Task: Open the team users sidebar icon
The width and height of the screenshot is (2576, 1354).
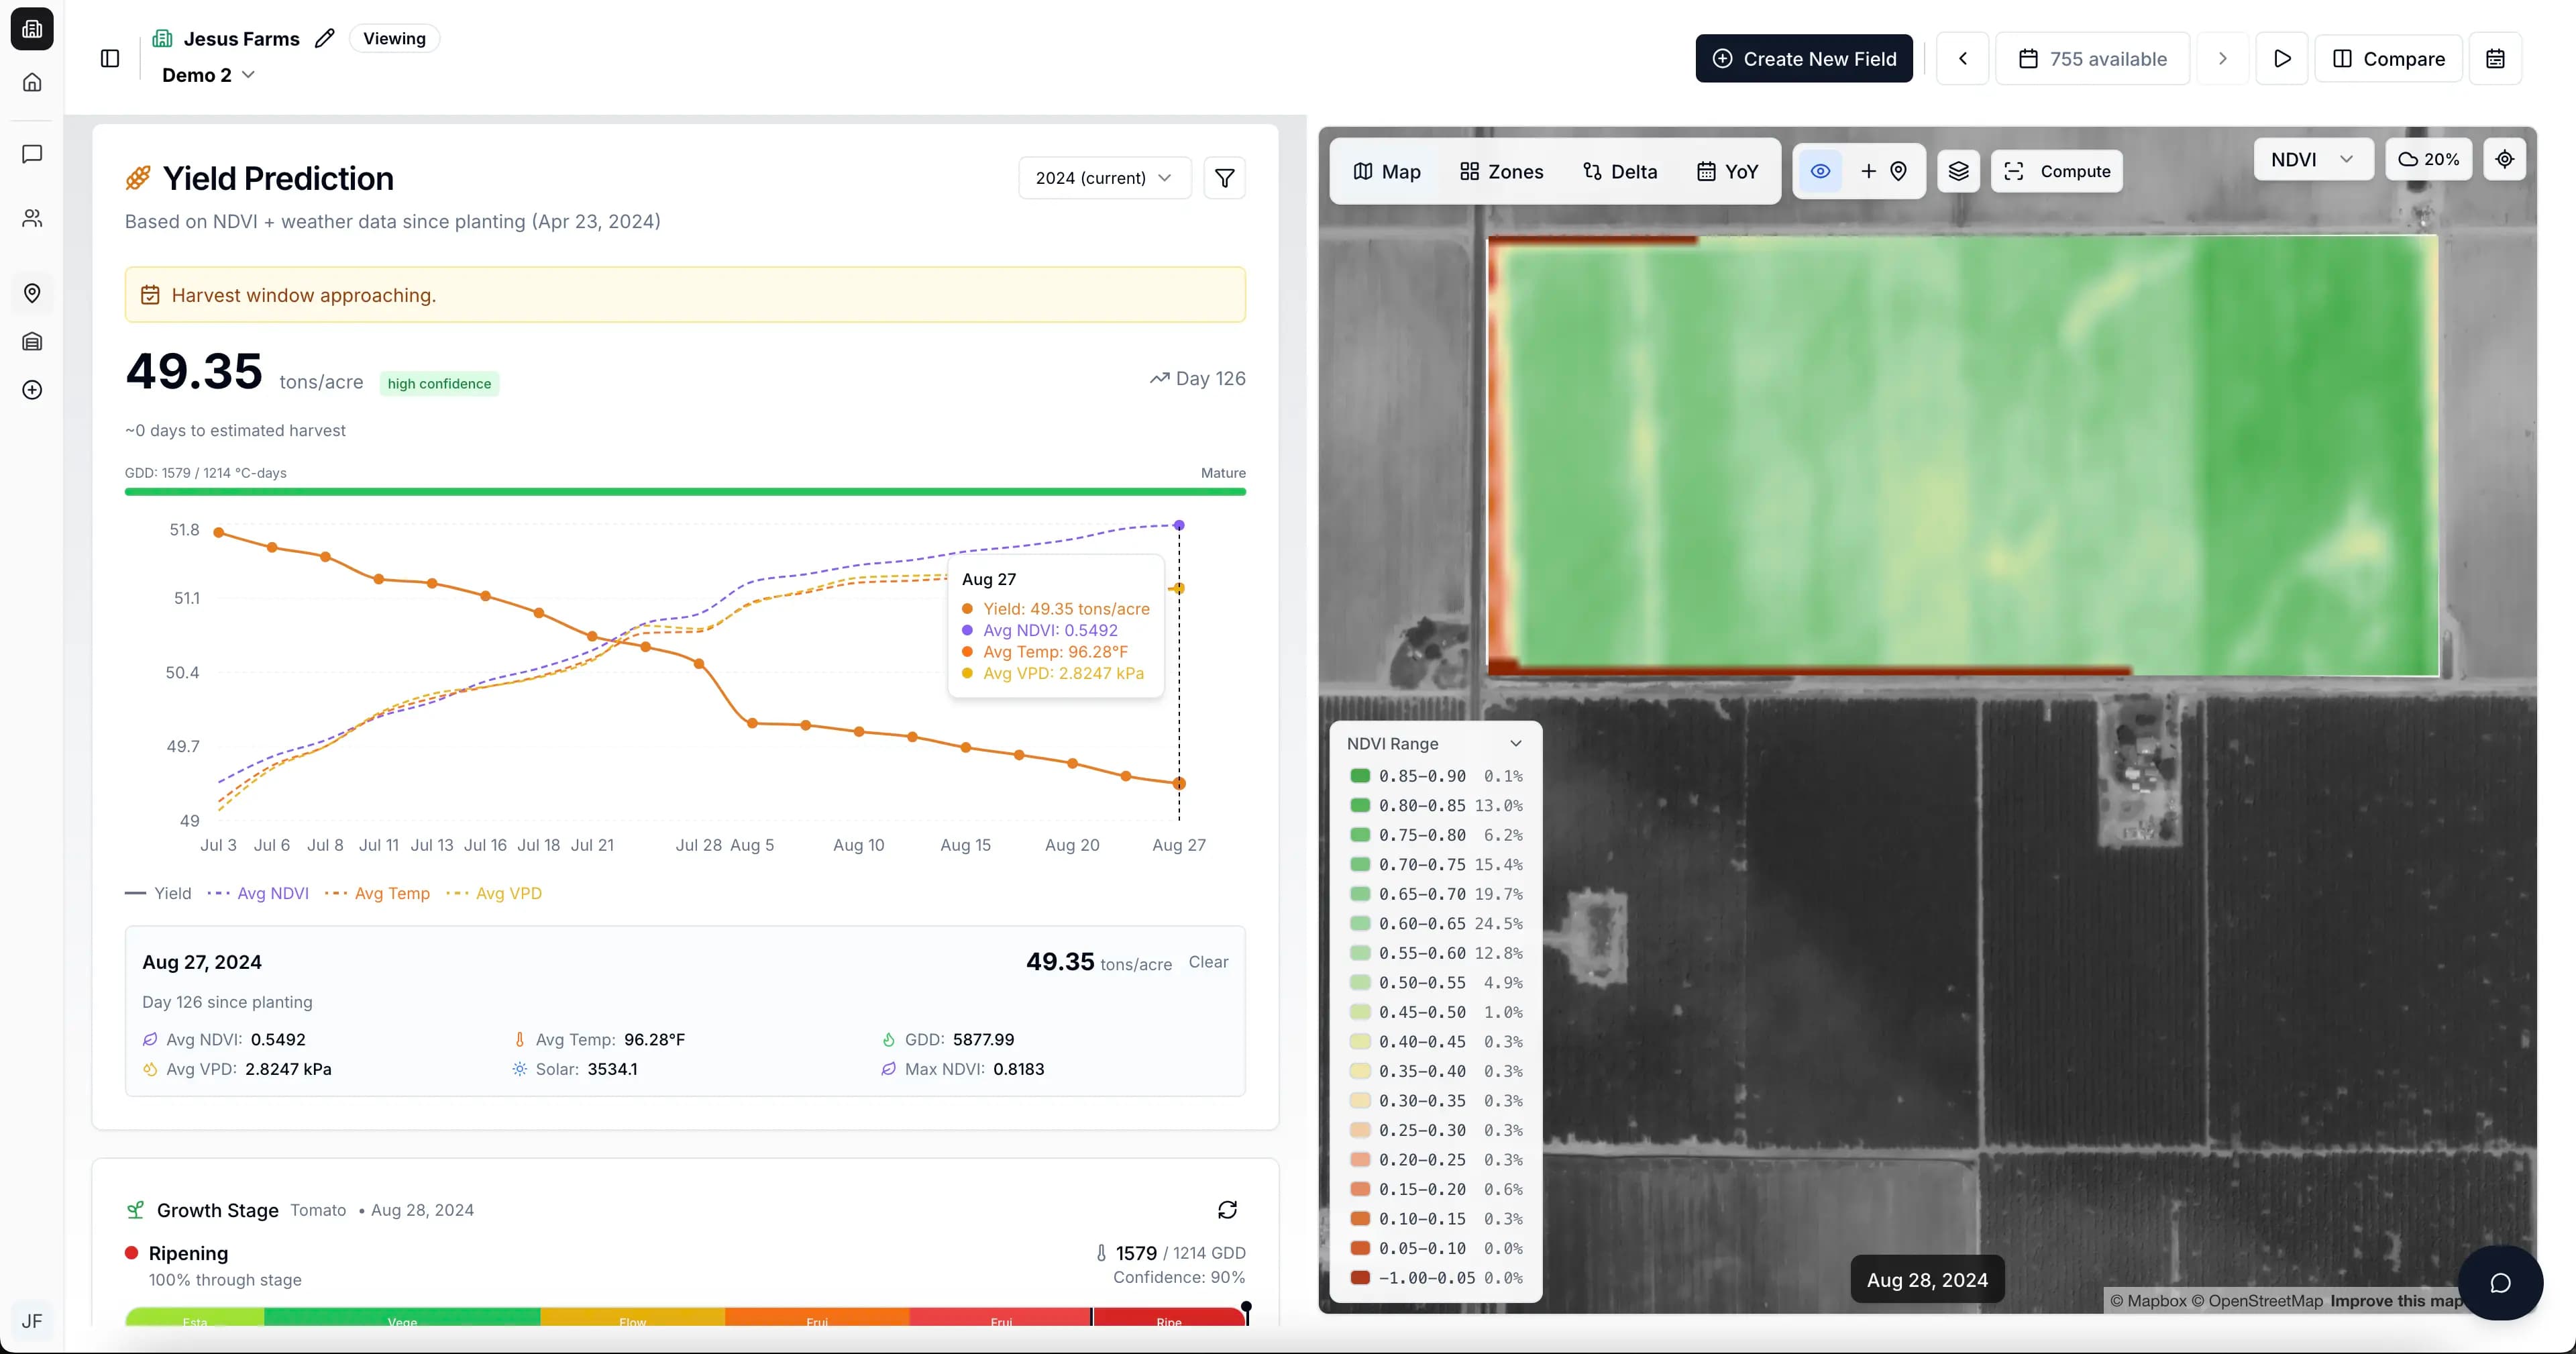Action: point(32,218)
